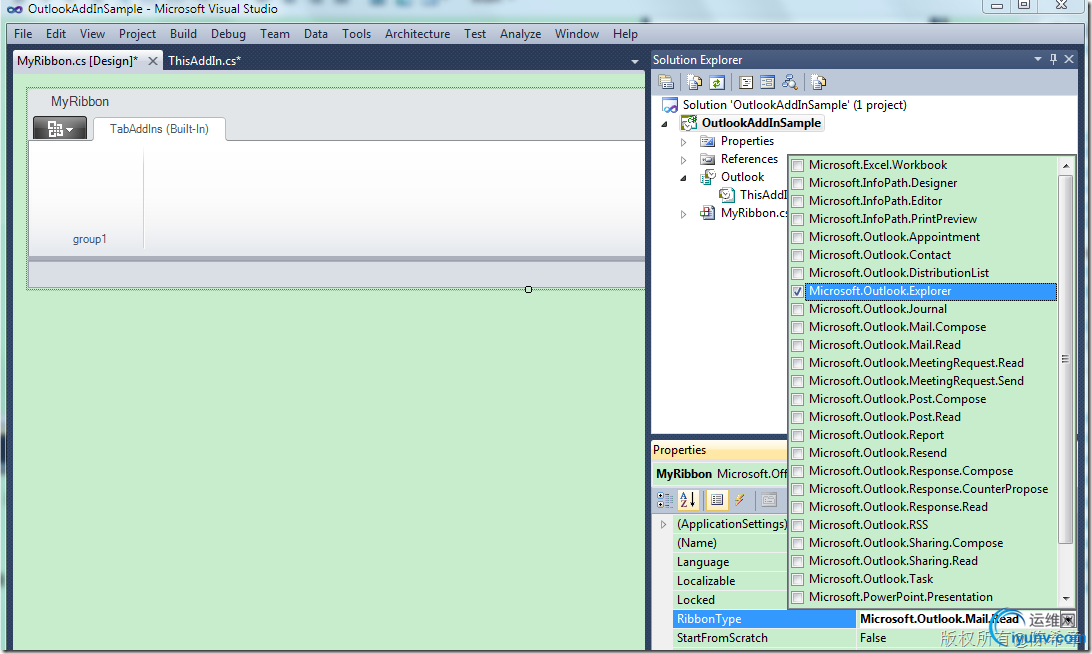The height and width of the screenshot is (654, 1092).
Task: Pin the Solution Explorer panel with auto-hide icon
Action: (x=1053, y=59)
